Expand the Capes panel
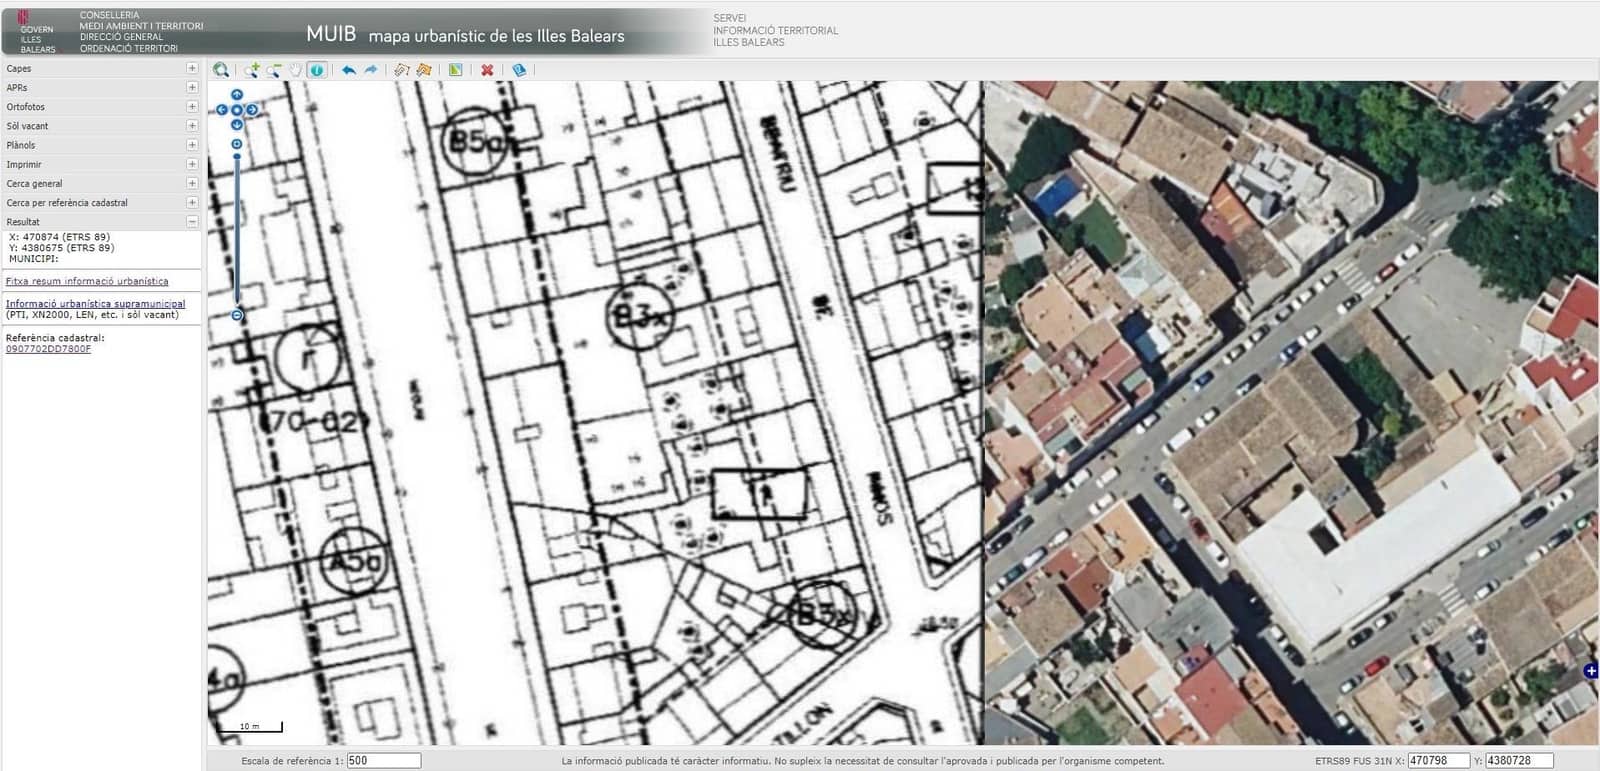Viewport: 1600px width, 771px height. 192,68
